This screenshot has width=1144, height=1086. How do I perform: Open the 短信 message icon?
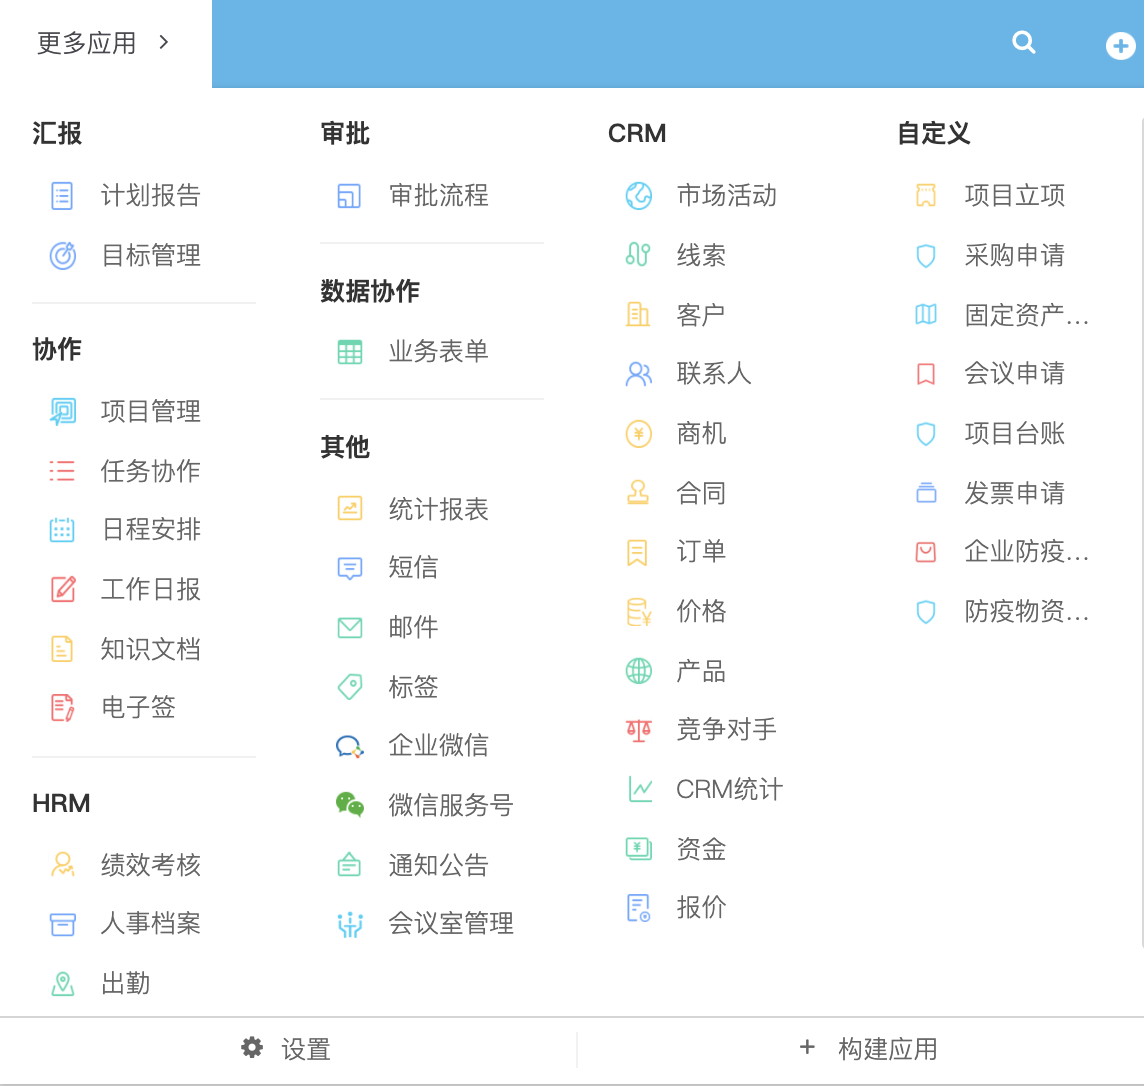pos(349,567)
